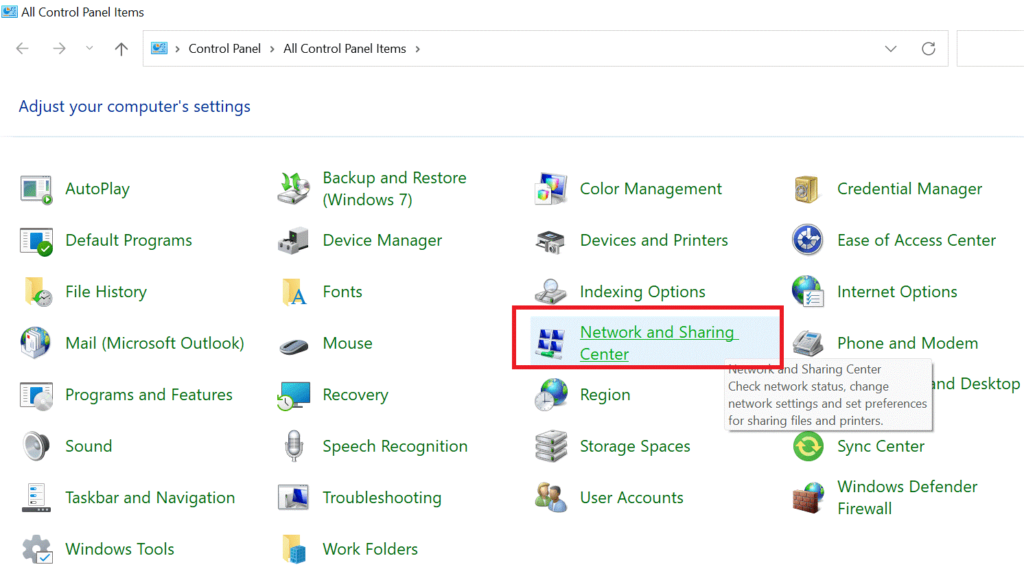Open the Taskbar and Navigation icon
Viewport: 1024px width, 567px height.
[x=36, y=498]
